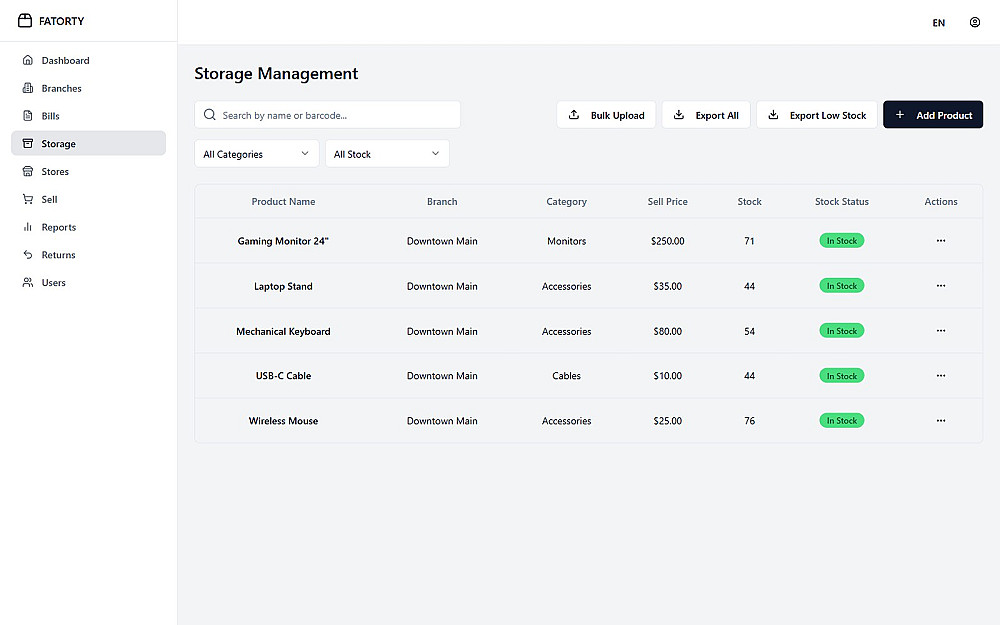Open actions menu for Wireless Mouse

(941, 420)
